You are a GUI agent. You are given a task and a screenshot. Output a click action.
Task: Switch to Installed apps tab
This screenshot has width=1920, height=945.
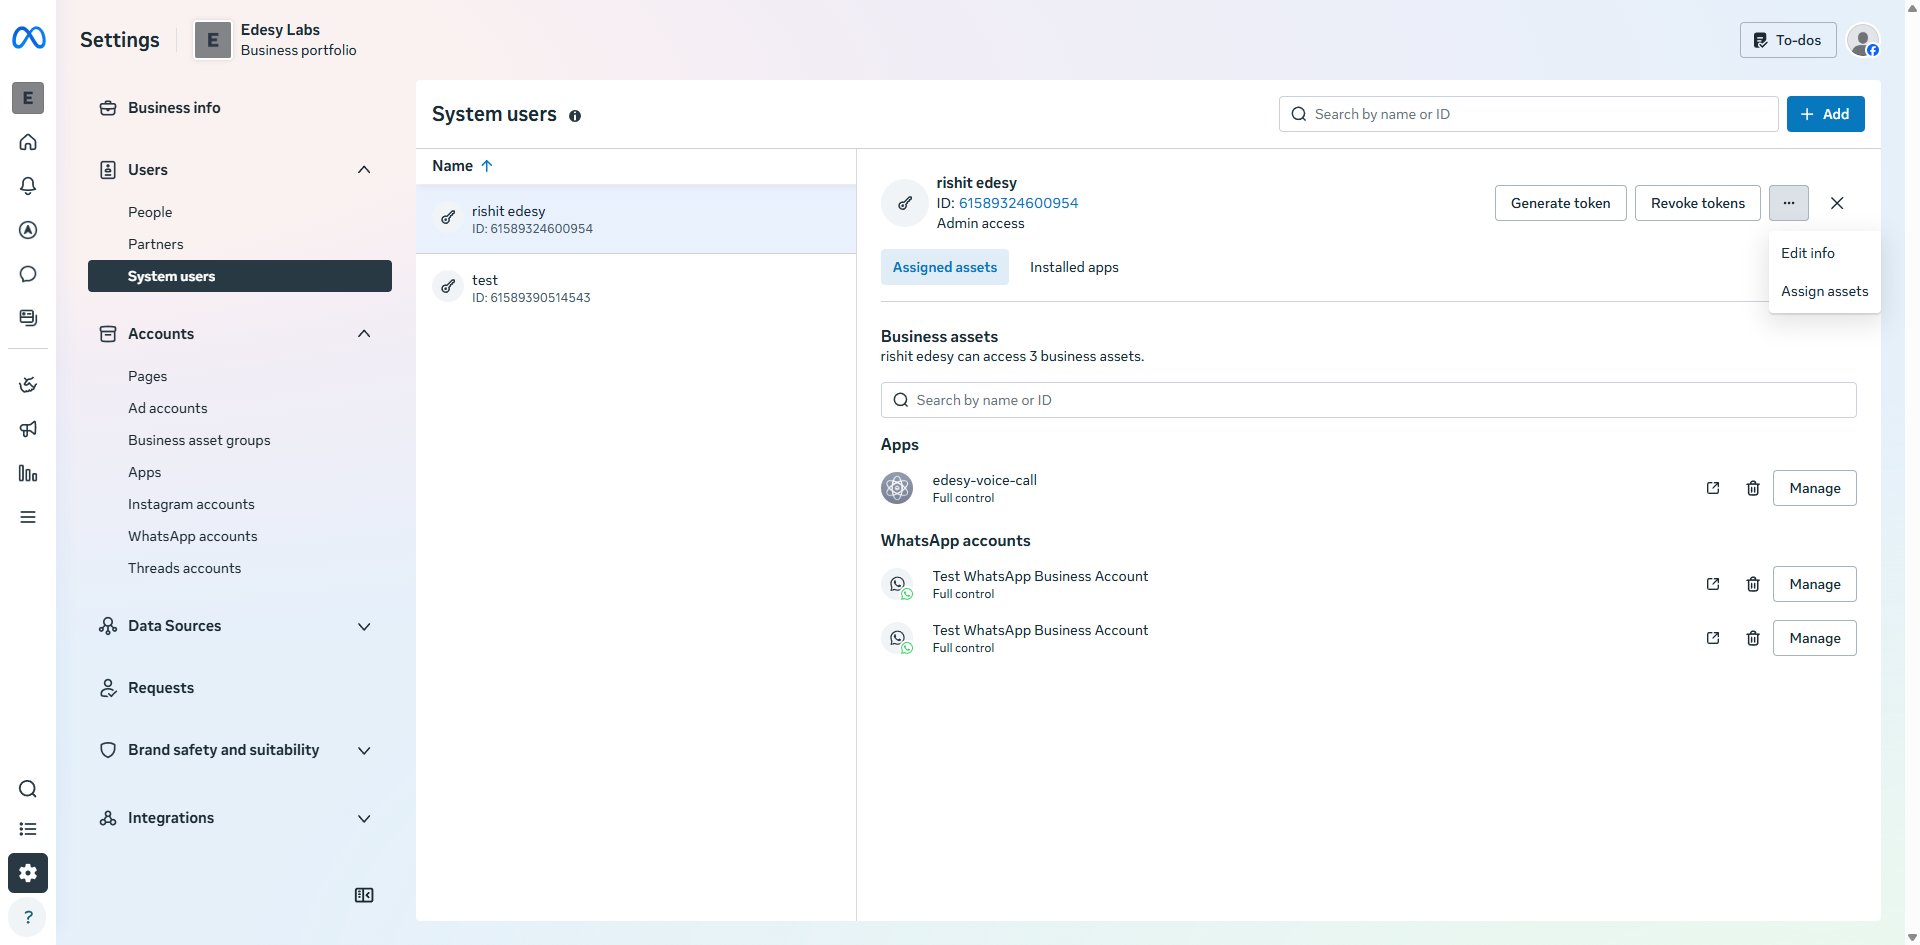(x=1074, y=267)
